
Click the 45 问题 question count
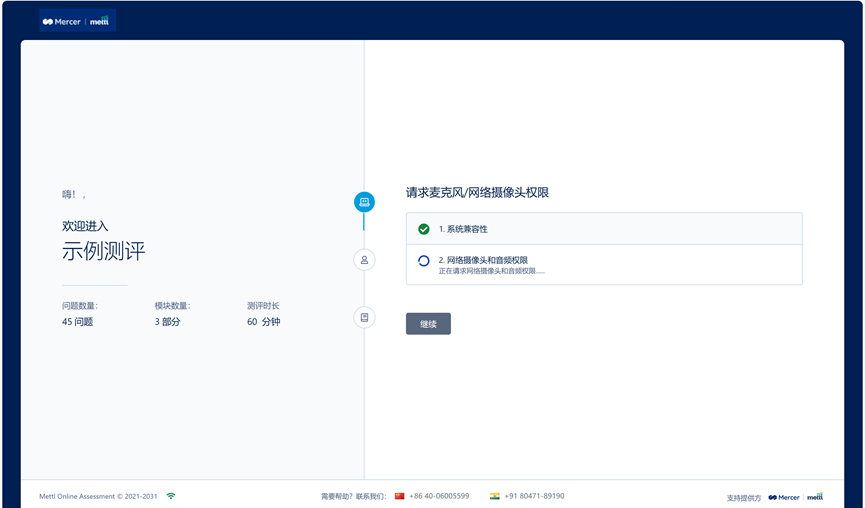[x=77, y=322]
